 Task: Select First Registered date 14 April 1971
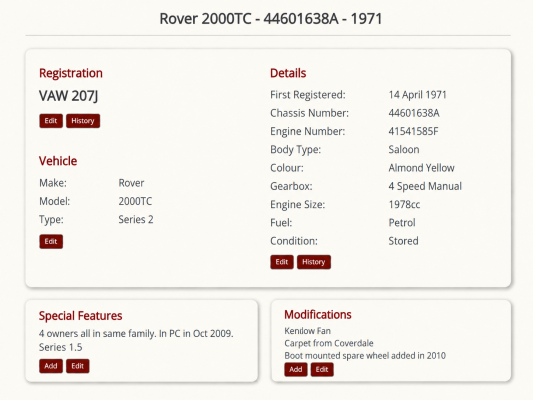pos(417,95)
